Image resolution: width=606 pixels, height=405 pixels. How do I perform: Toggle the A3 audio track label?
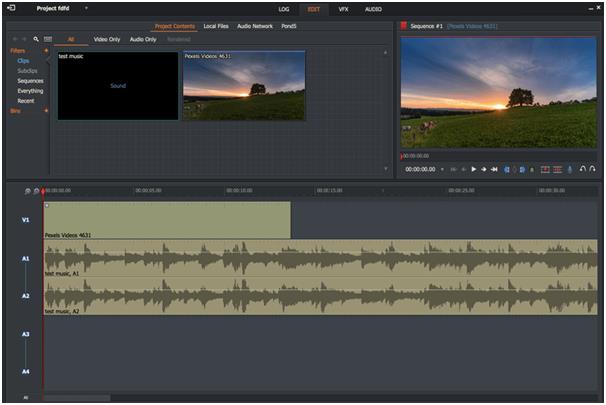(x=26, y=334)
